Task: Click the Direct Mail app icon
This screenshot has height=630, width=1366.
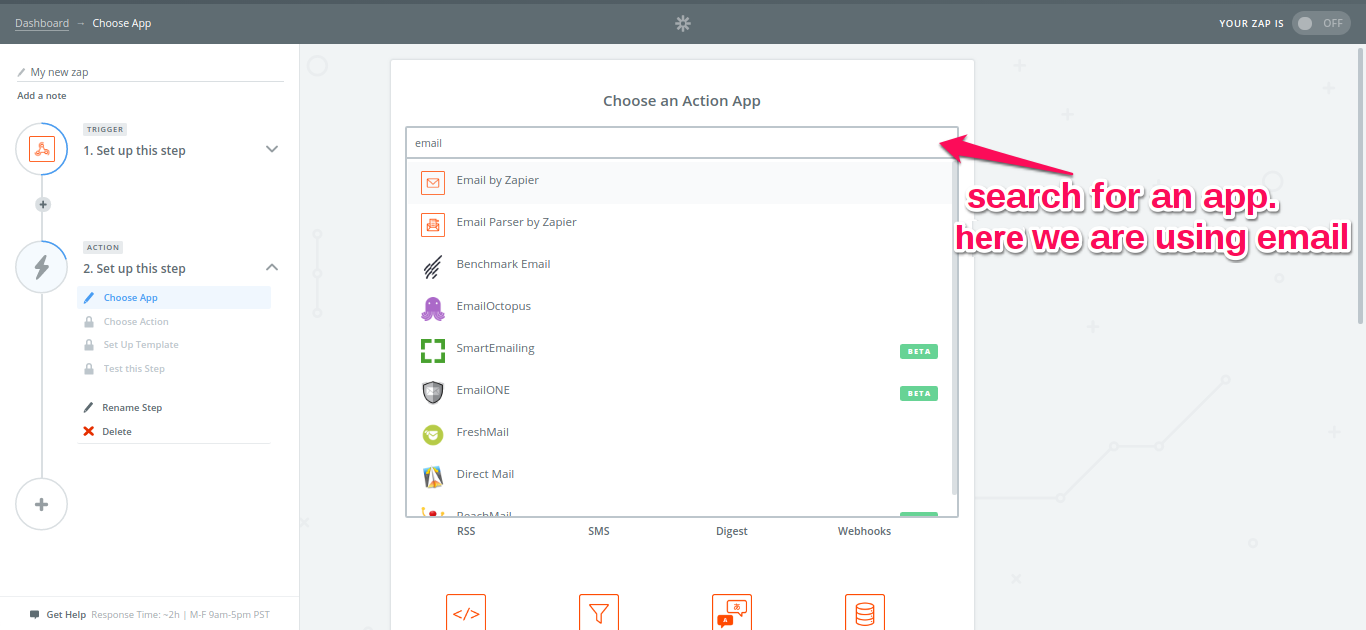Action: pos(433,477)
